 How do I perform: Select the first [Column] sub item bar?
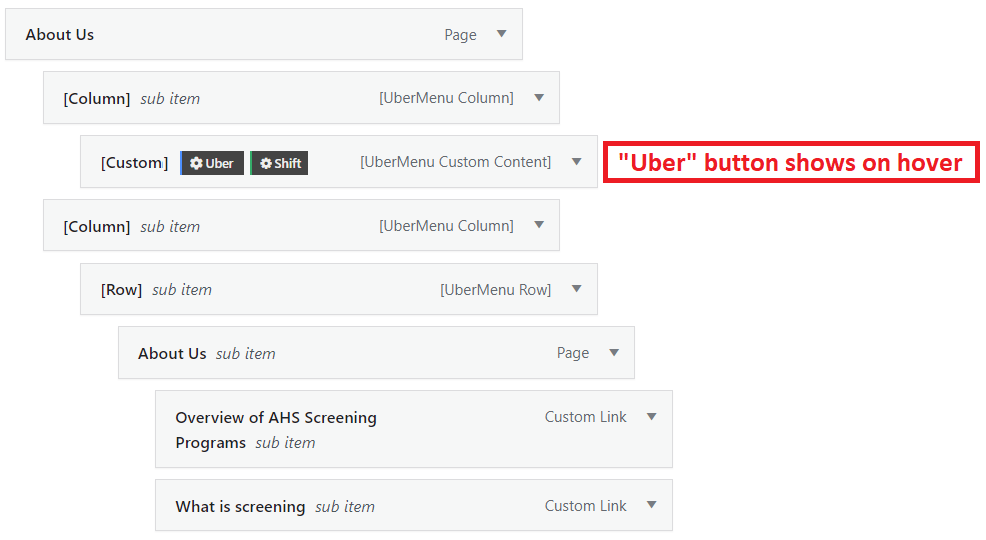click(301, 98)
